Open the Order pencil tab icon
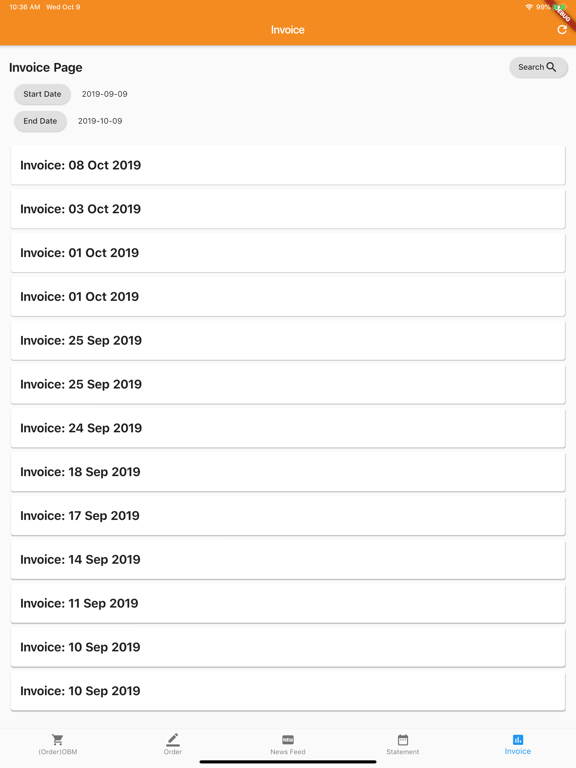This screenshot has width=576, height=768. coord(172,740)
